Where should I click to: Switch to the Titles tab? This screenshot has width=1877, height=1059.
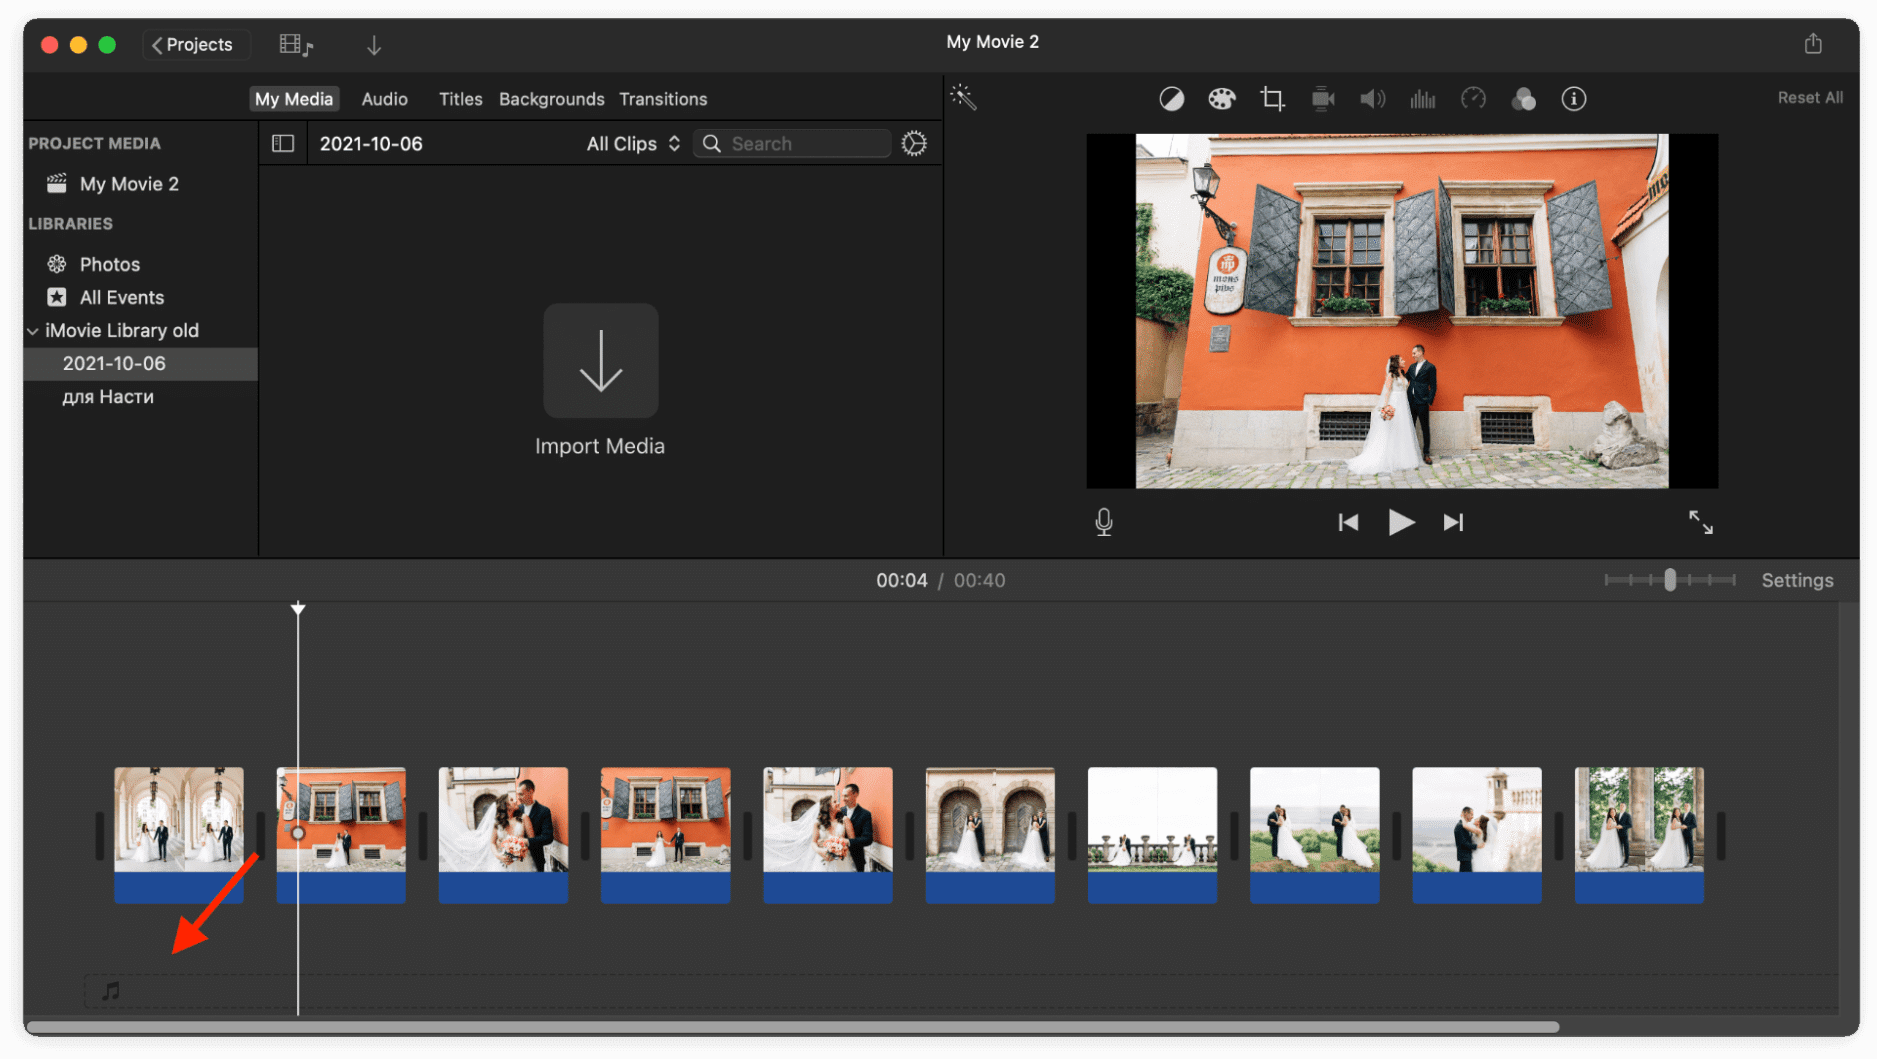(460, 99)
